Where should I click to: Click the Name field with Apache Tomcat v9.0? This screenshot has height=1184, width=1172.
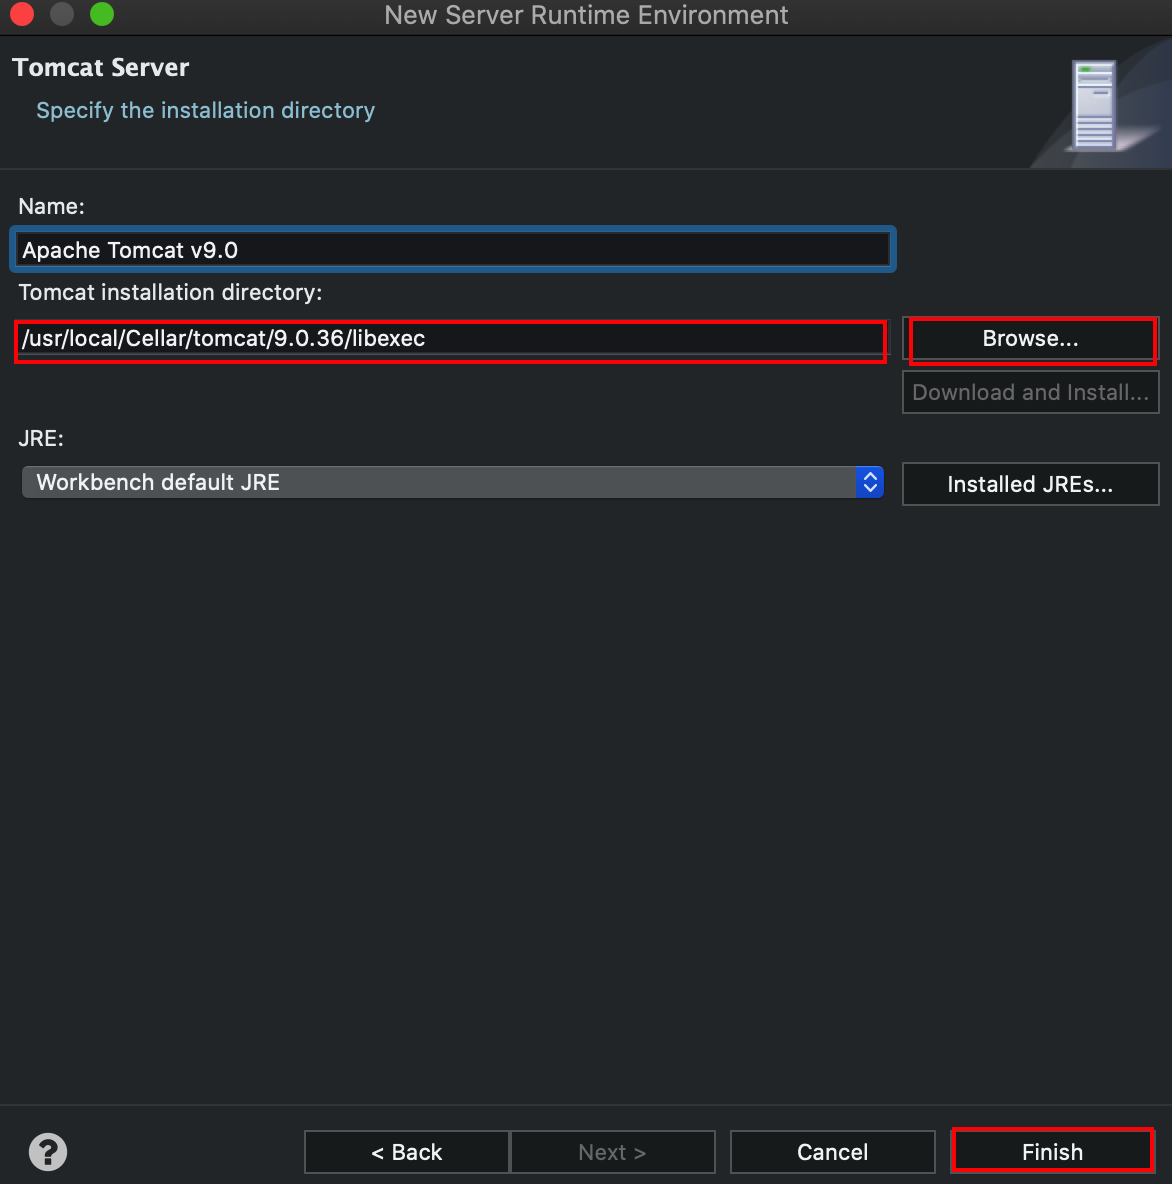click(452, 249)
